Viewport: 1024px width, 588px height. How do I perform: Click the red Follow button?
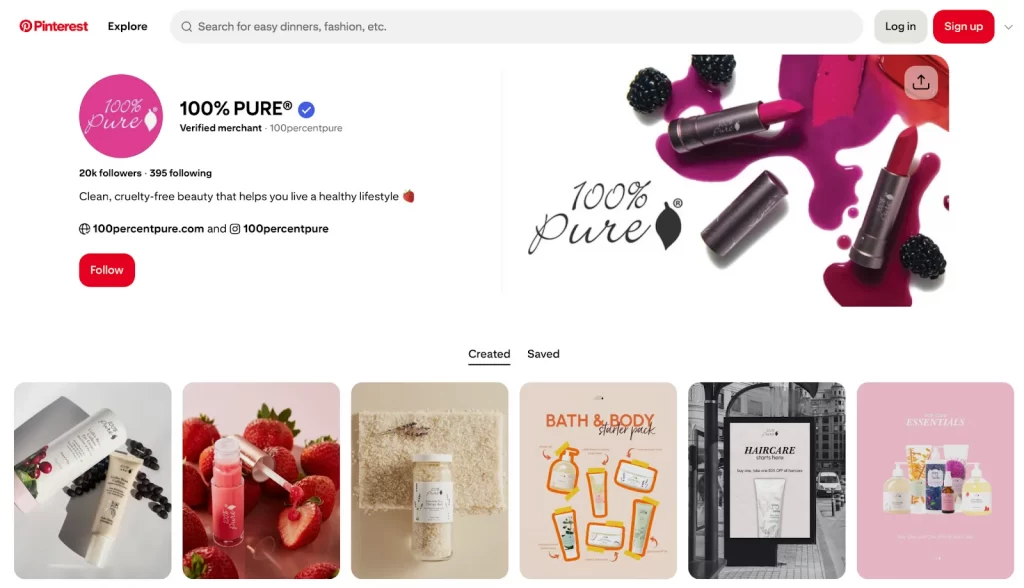(x=107, y=270)
